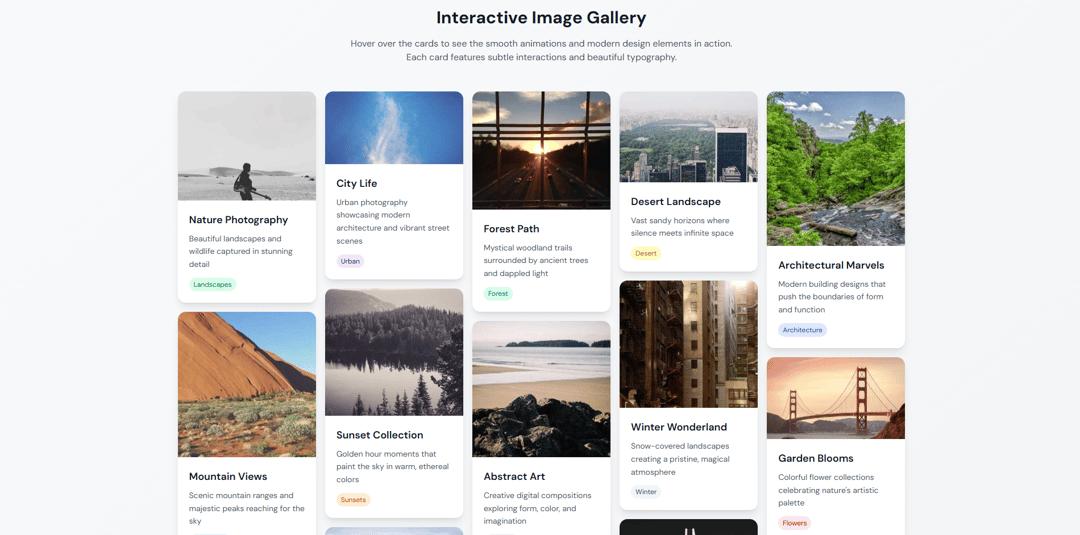The image size is (1080, 535).
Task: Click the Winter Wonderland tall buildings image
Action: 689,344
